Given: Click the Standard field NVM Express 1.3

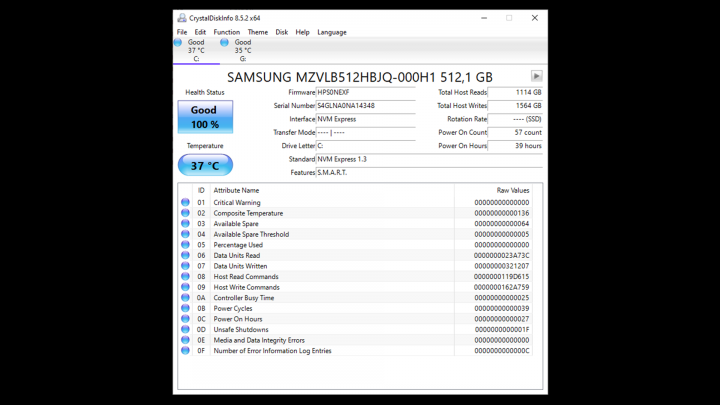Looking at the screenshot, I should [x=429, y=159].
